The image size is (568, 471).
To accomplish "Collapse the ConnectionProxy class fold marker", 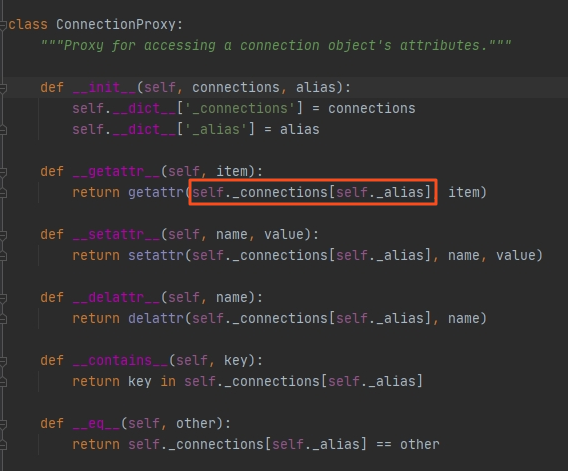I will point(3,25).
